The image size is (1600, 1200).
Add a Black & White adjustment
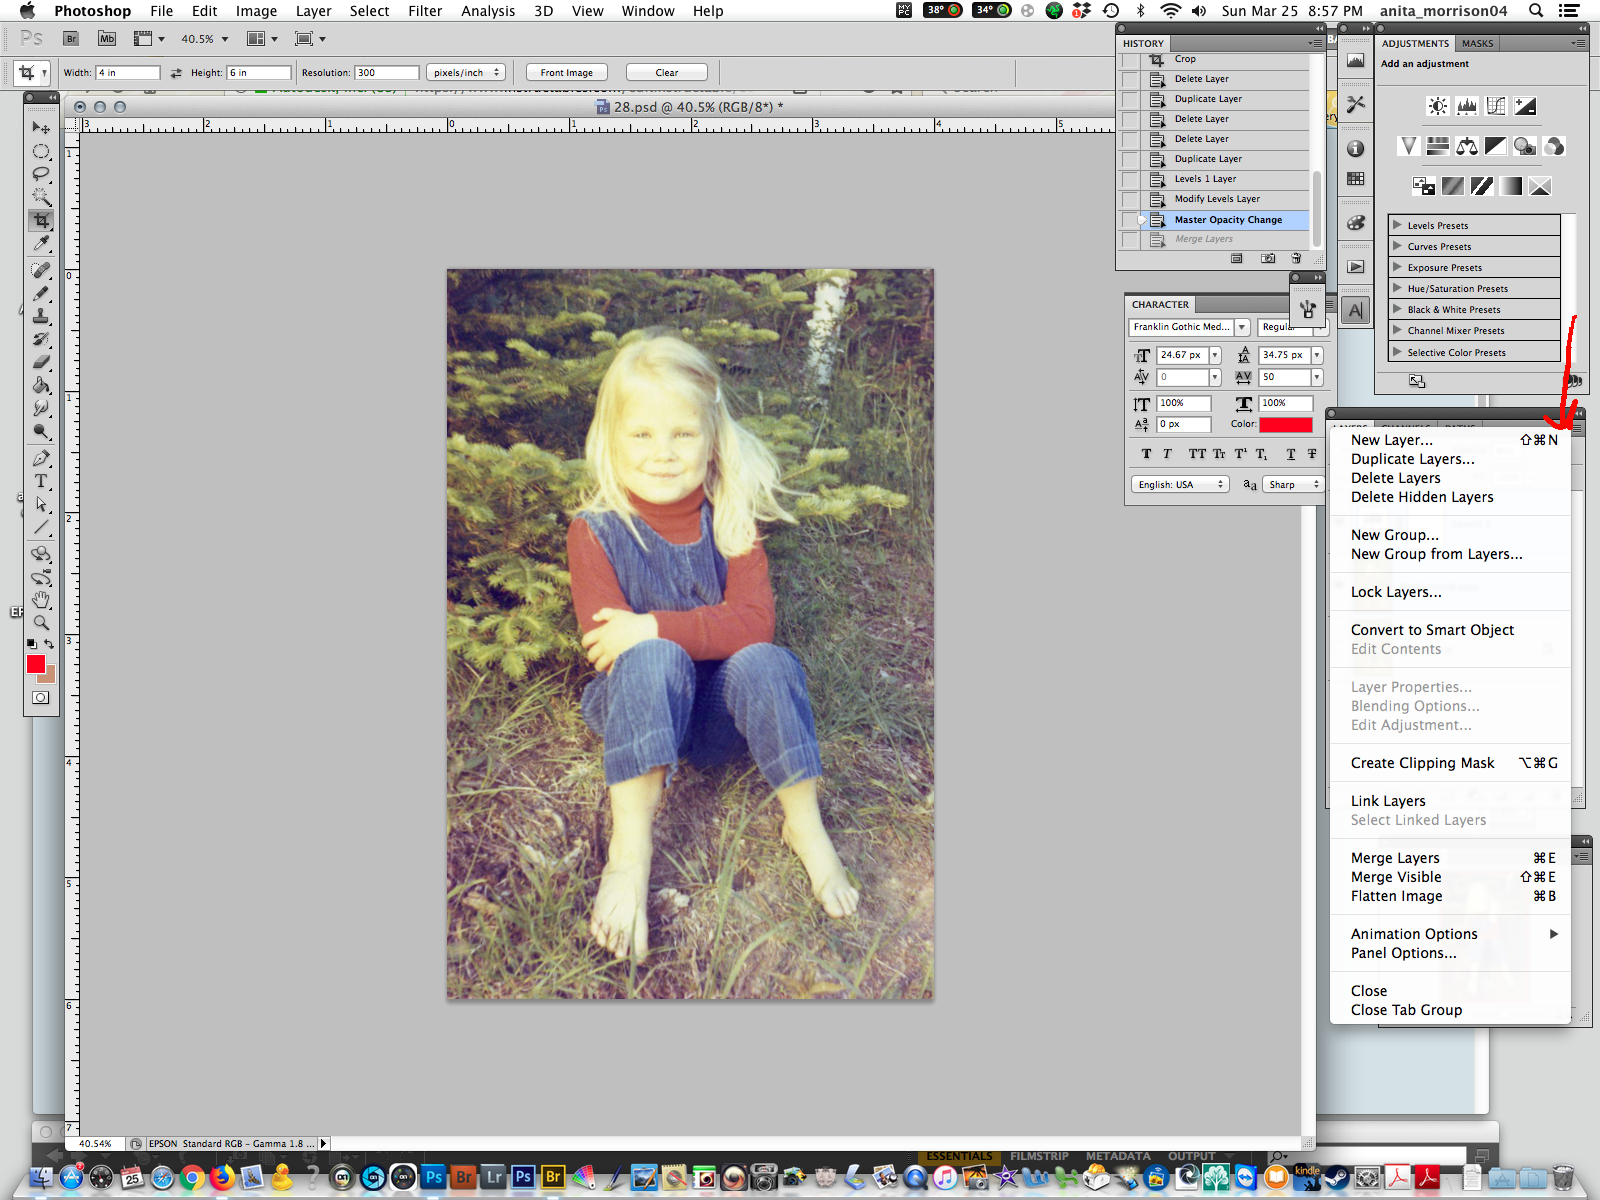point(1496,146)
